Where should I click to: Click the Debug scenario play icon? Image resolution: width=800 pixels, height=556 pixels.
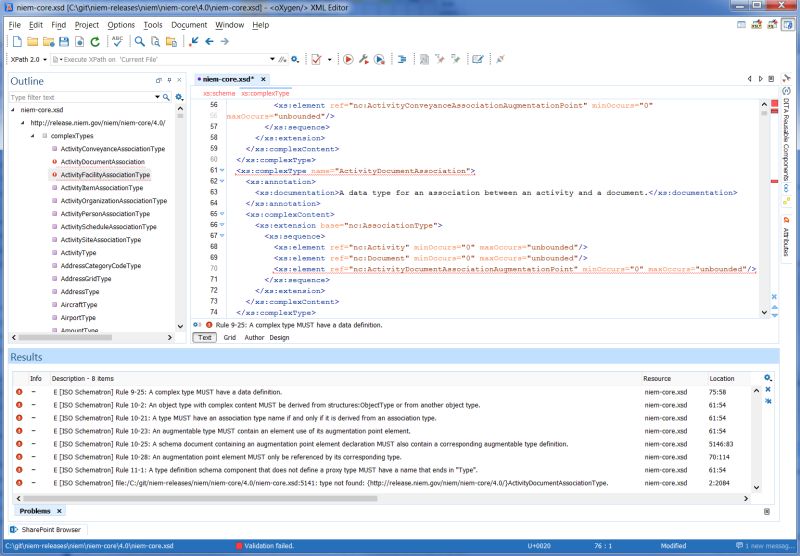click(379, 60)
